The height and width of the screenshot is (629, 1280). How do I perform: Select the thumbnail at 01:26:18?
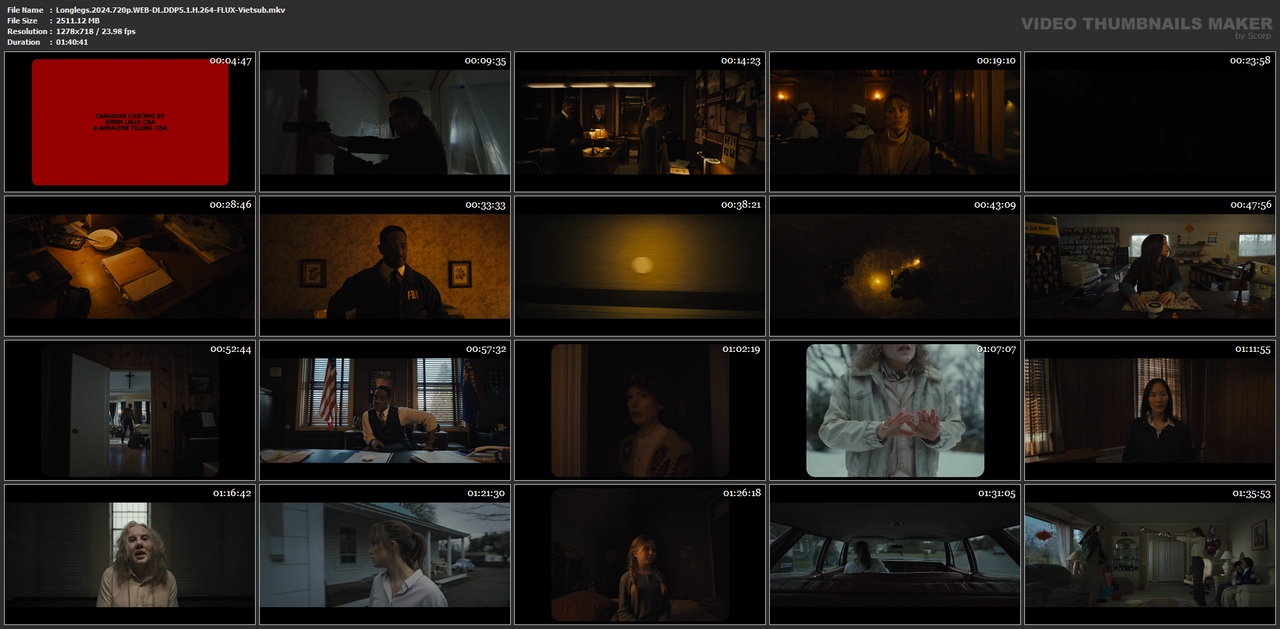pos(640,554)
